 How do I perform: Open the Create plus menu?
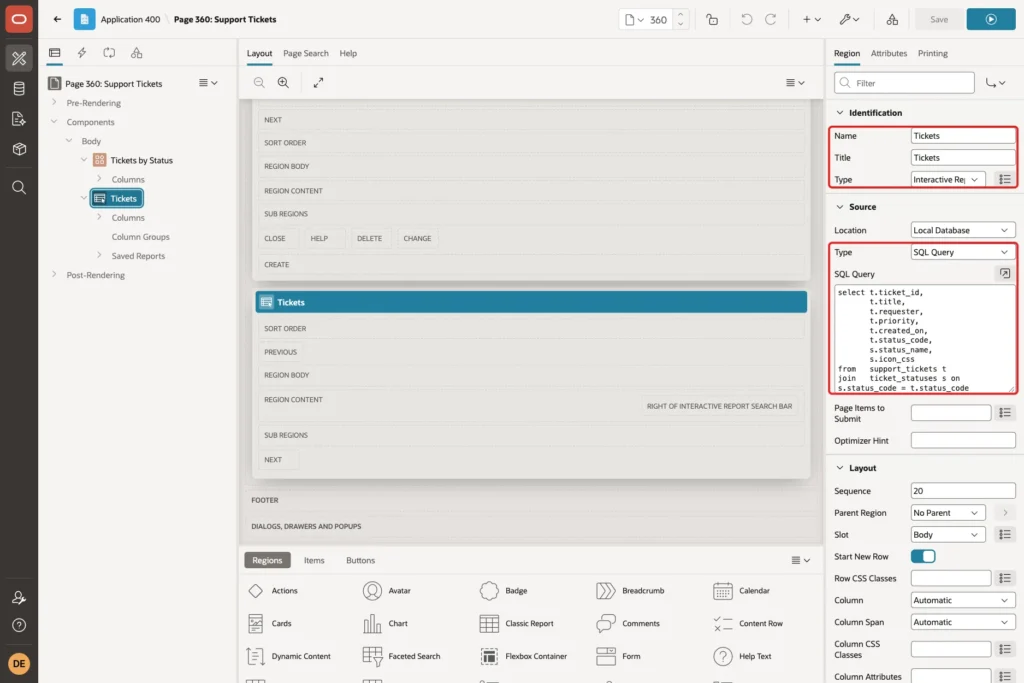coord(812,20)
